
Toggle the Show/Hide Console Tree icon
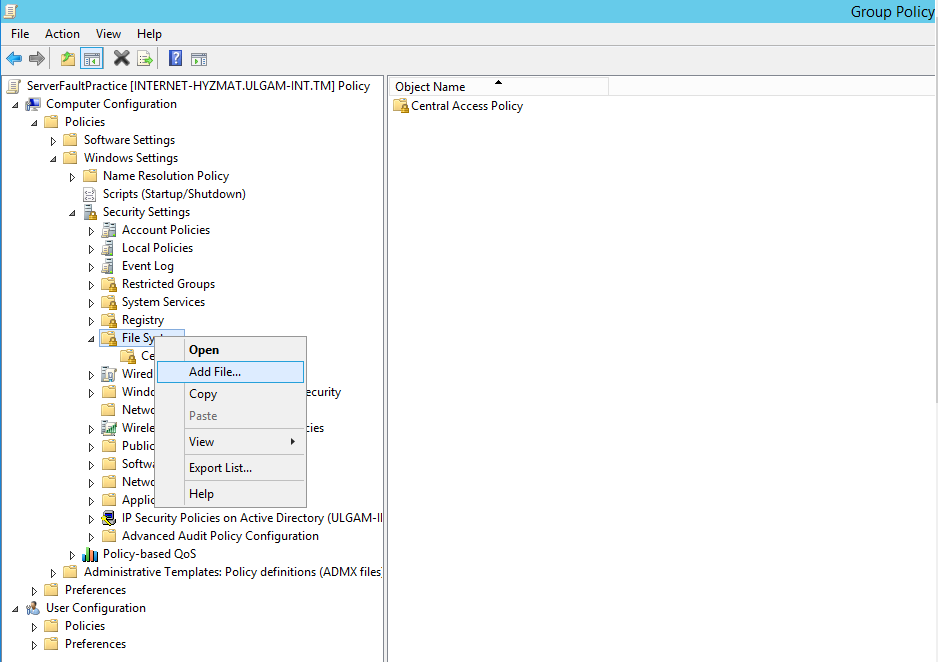click(92, 59)
